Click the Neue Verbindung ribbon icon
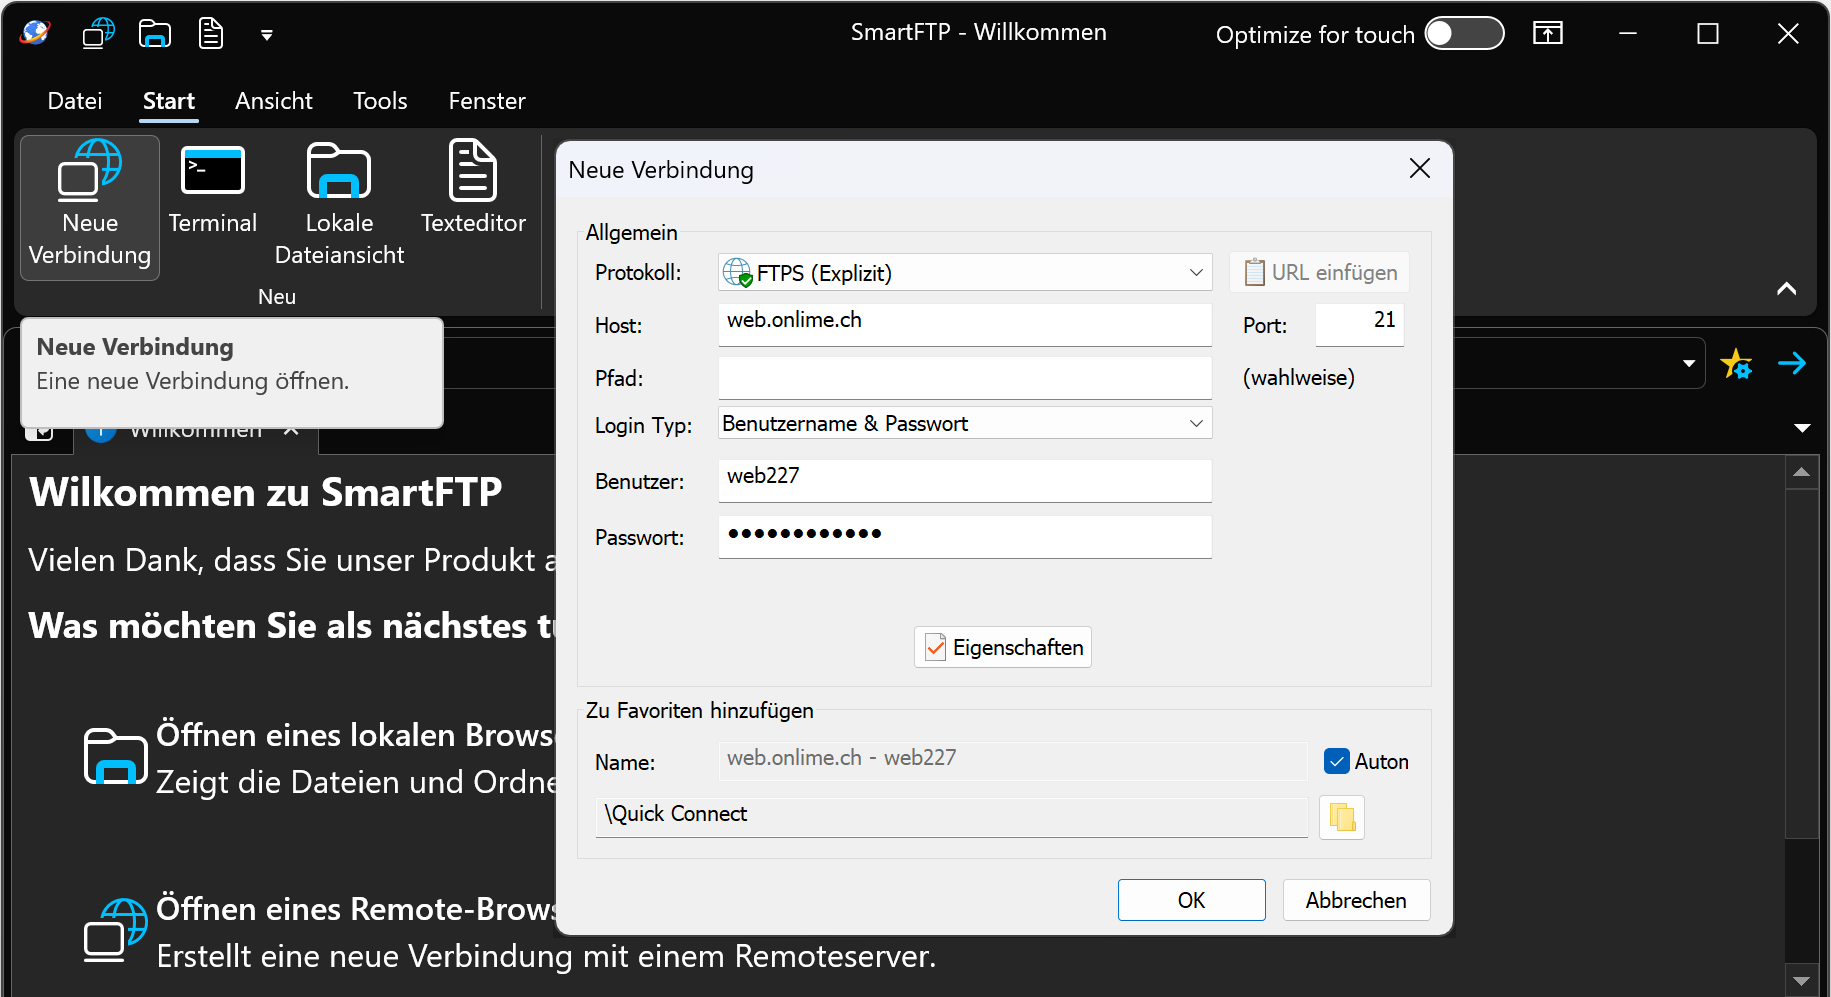This screenshot has height=997, width=1831. [90, 207]
